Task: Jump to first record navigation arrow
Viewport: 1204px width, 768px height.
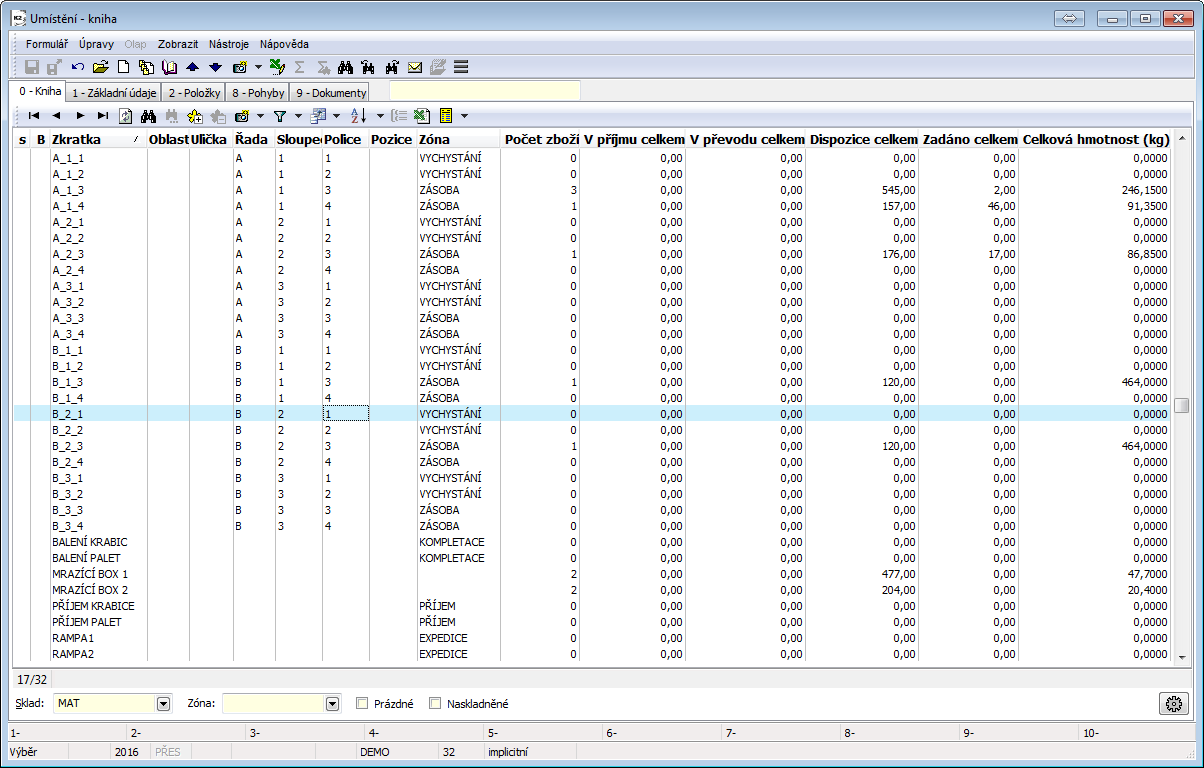Action: (x=34, y=116)
